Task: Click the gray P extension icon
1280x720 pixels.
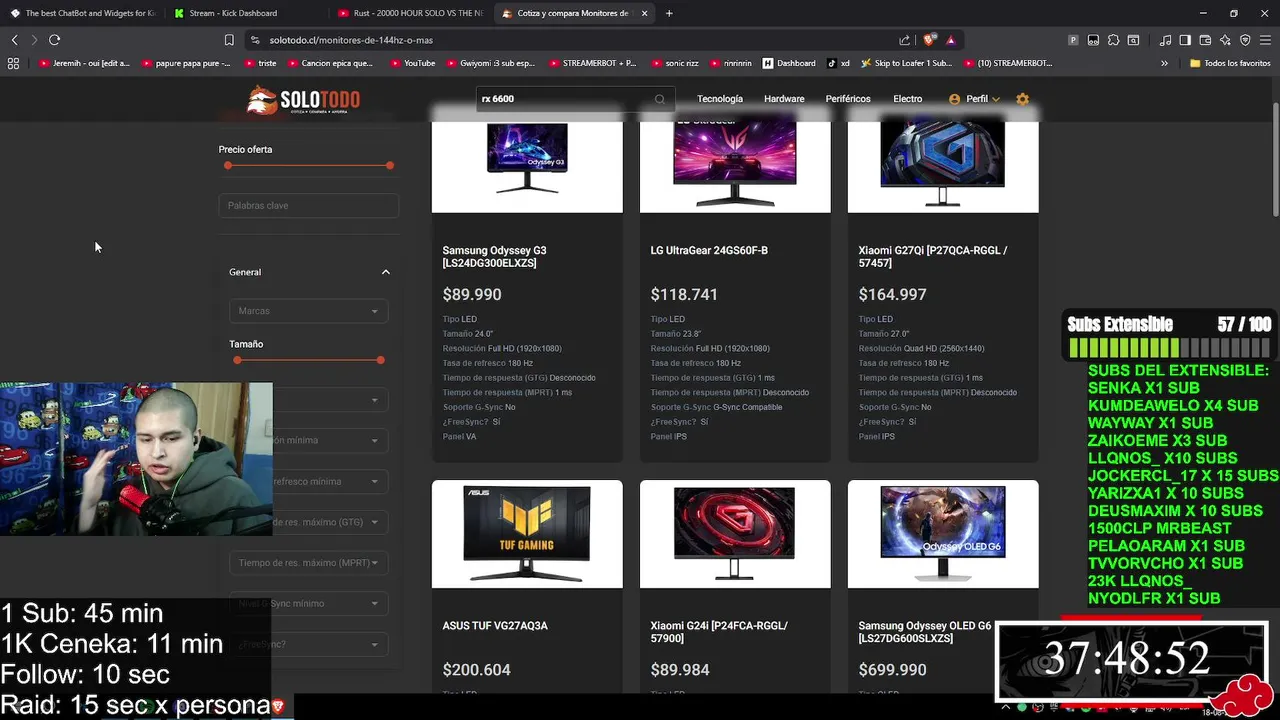Action: [x=1073, y=40]
